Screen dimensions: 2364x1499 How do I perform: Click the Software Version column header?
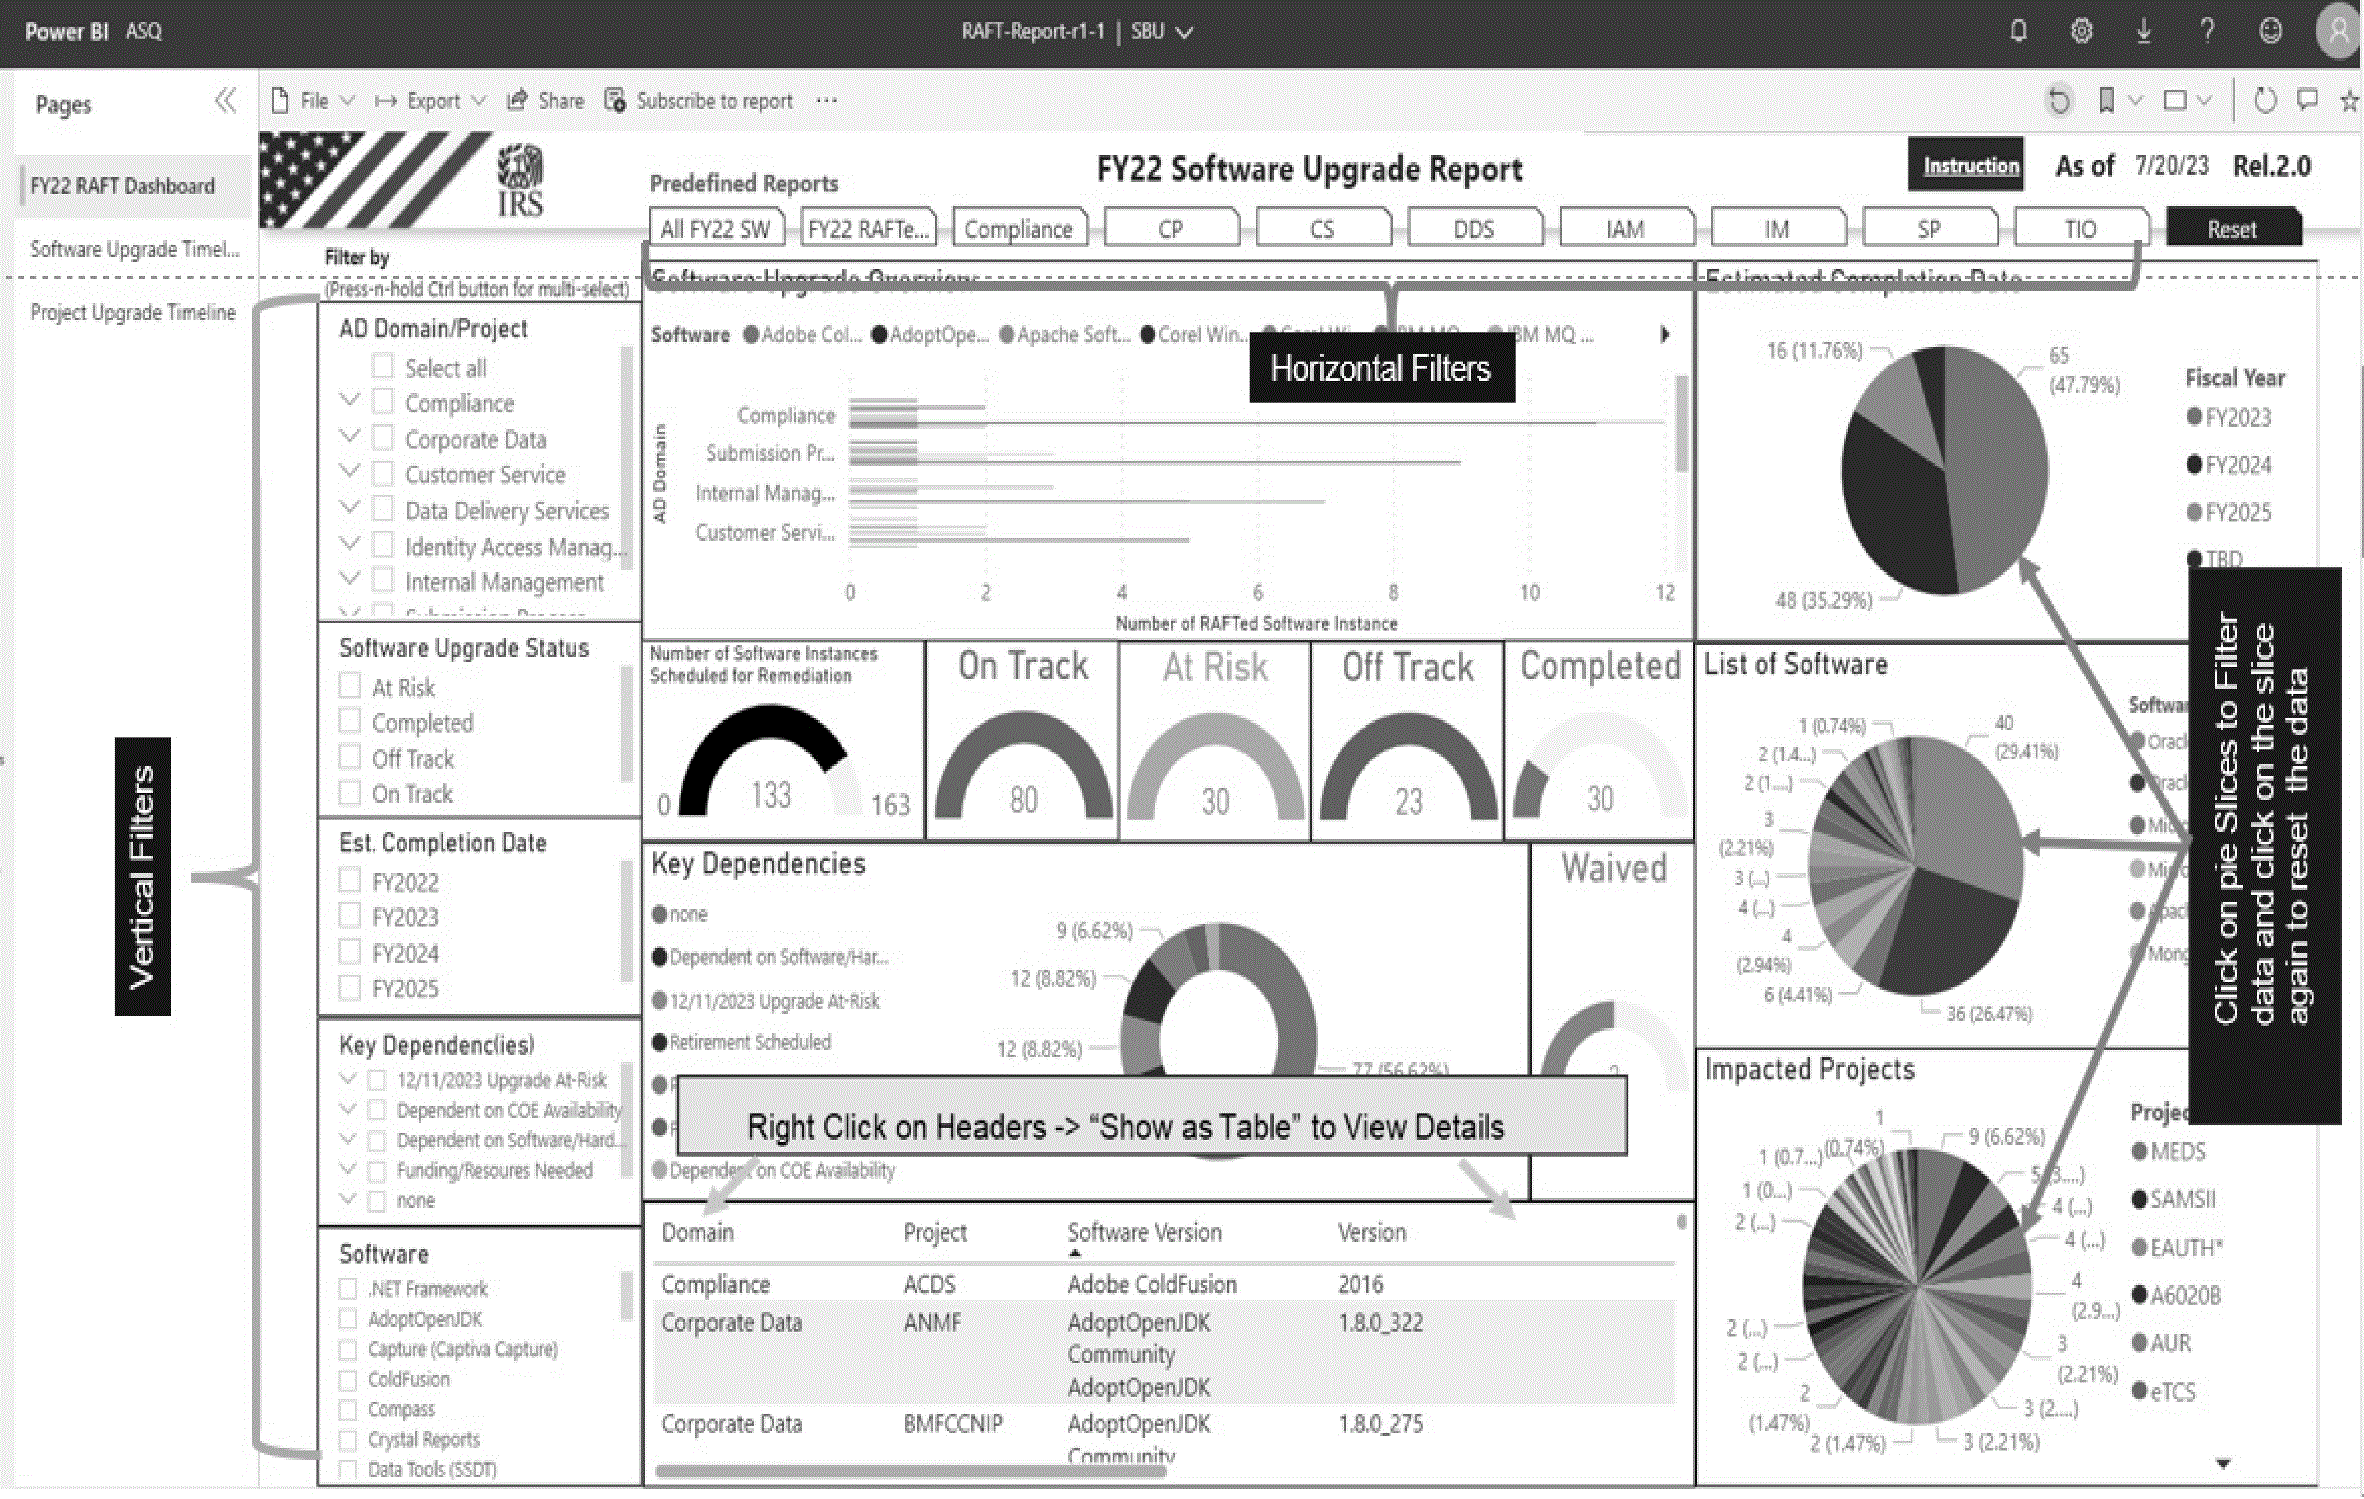pos(1144,1232)
